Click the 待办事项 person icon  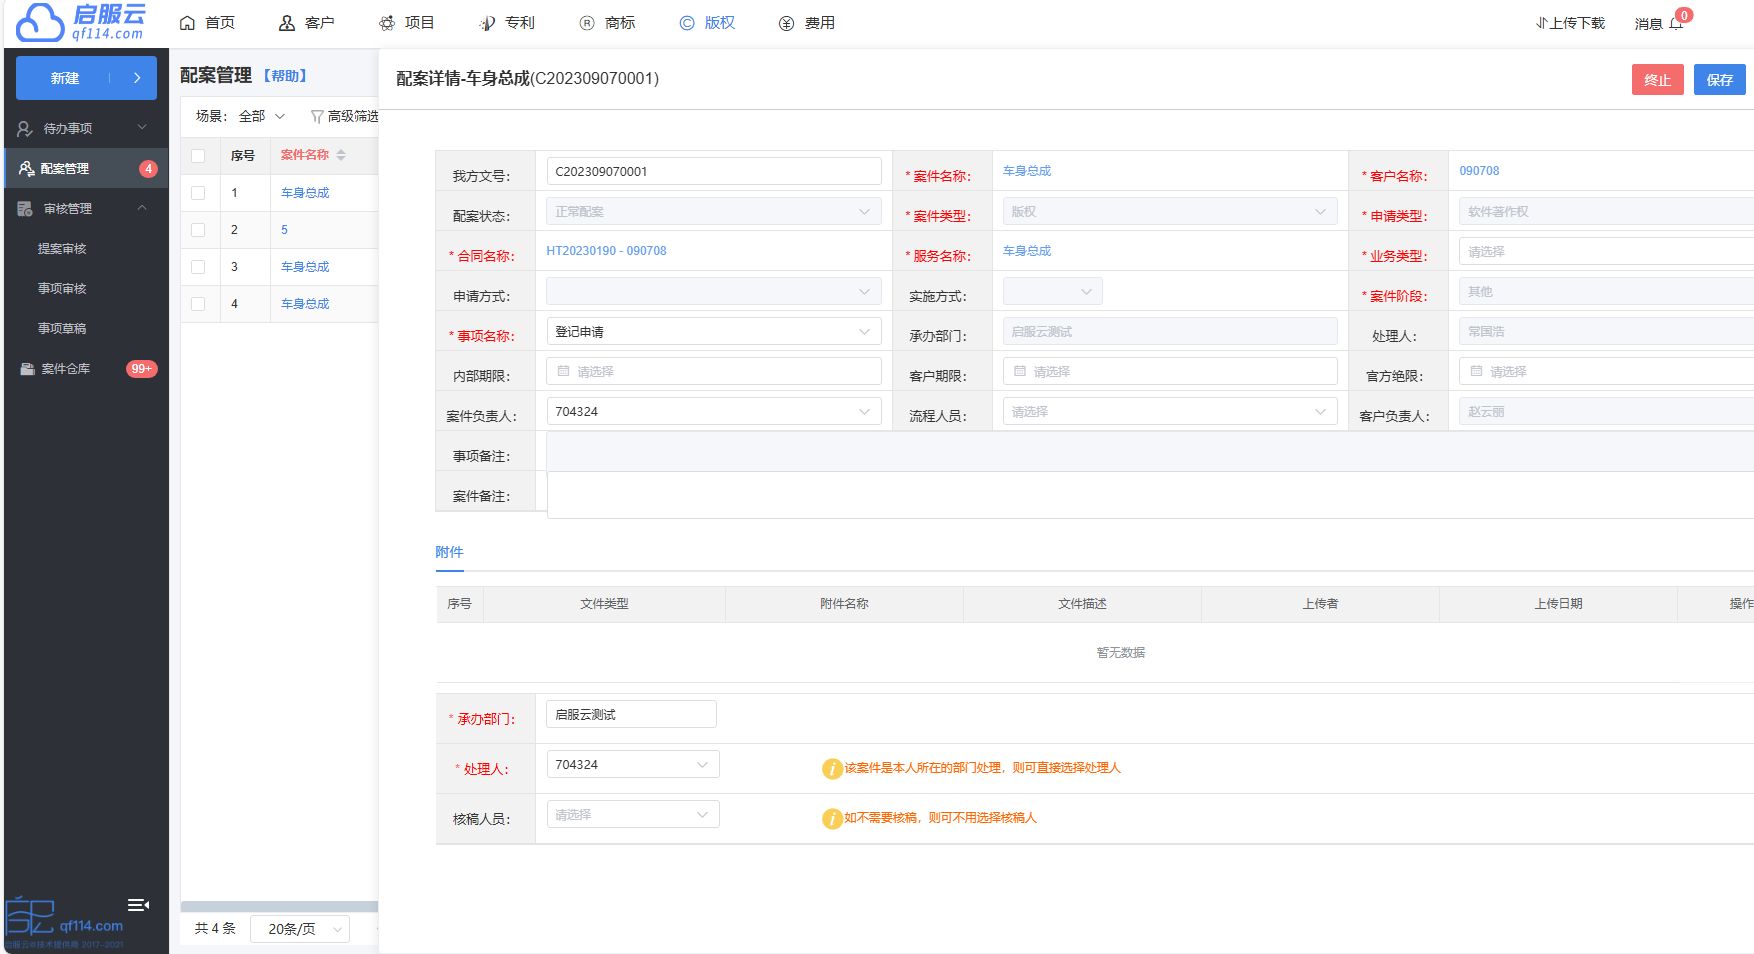(x=25, y=129)
